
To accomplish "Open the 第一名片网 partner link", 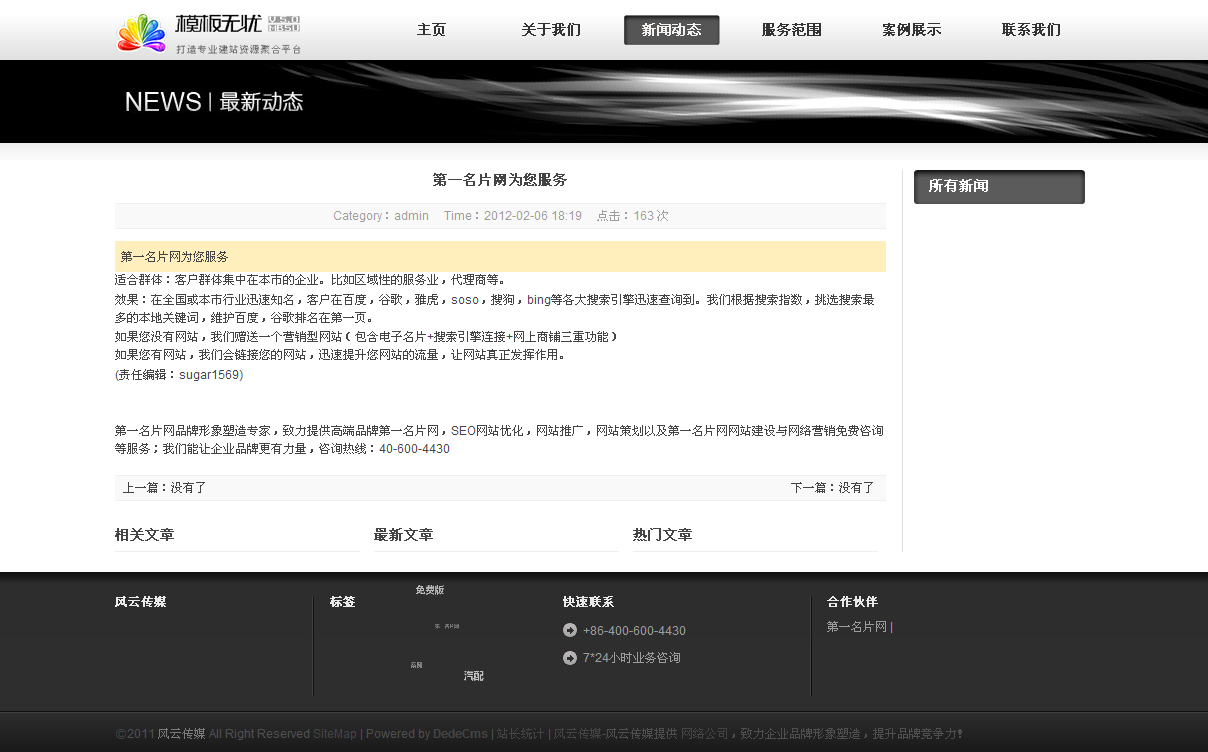I will (856, 627).
